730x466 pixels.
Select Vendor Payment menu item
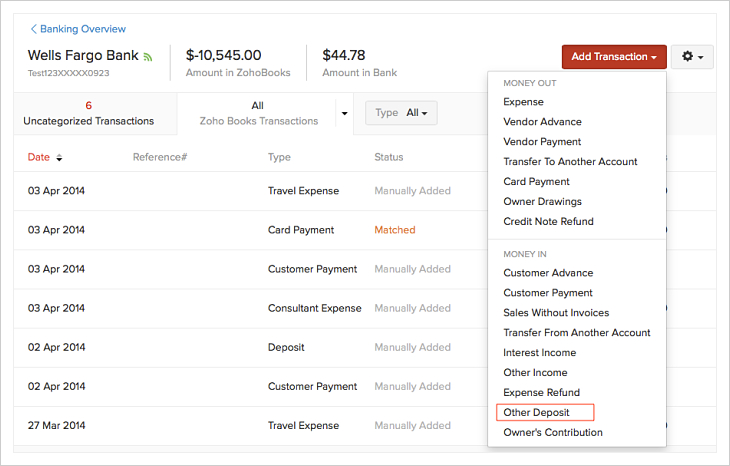(x=542, y=142)
